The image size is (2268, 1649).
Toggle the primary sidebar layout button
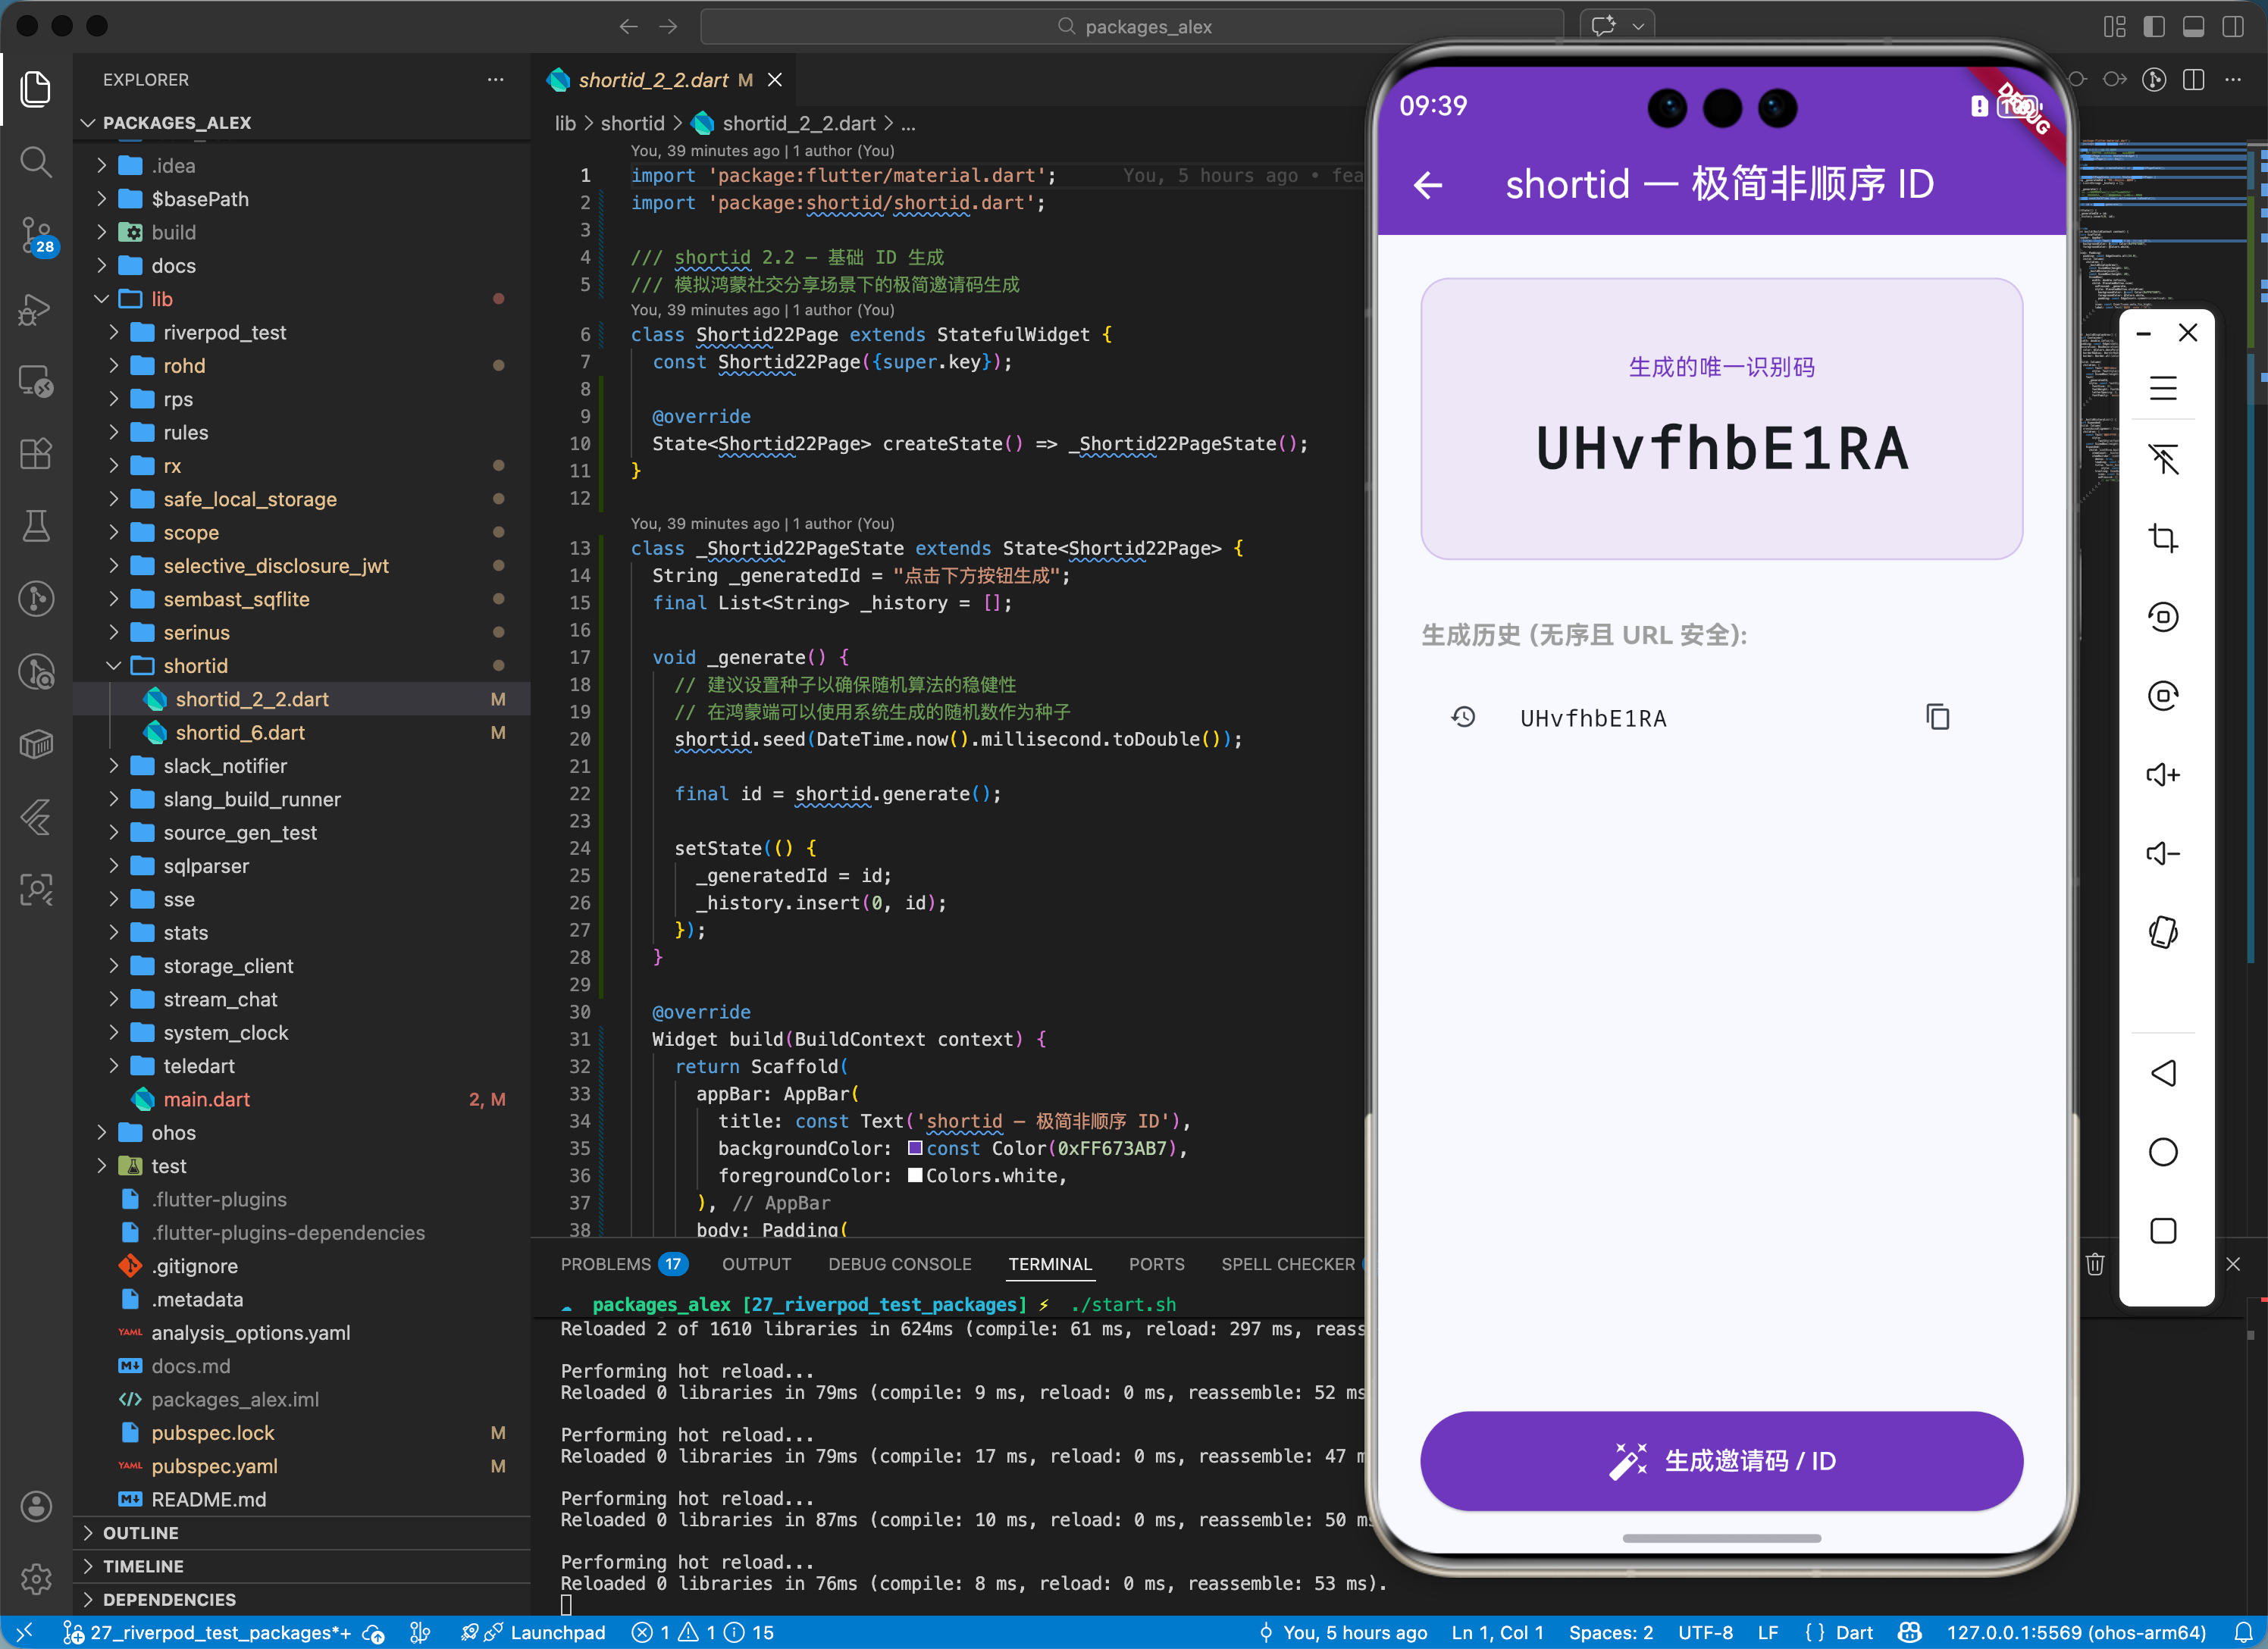2154,27
